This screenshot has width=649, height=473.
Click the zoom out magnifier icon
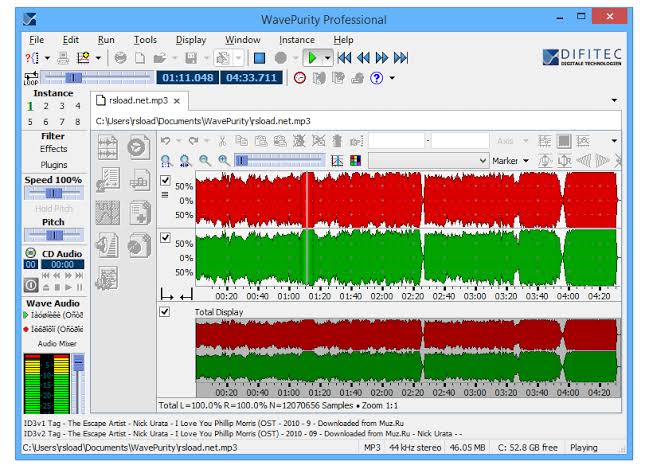point(204,161)
